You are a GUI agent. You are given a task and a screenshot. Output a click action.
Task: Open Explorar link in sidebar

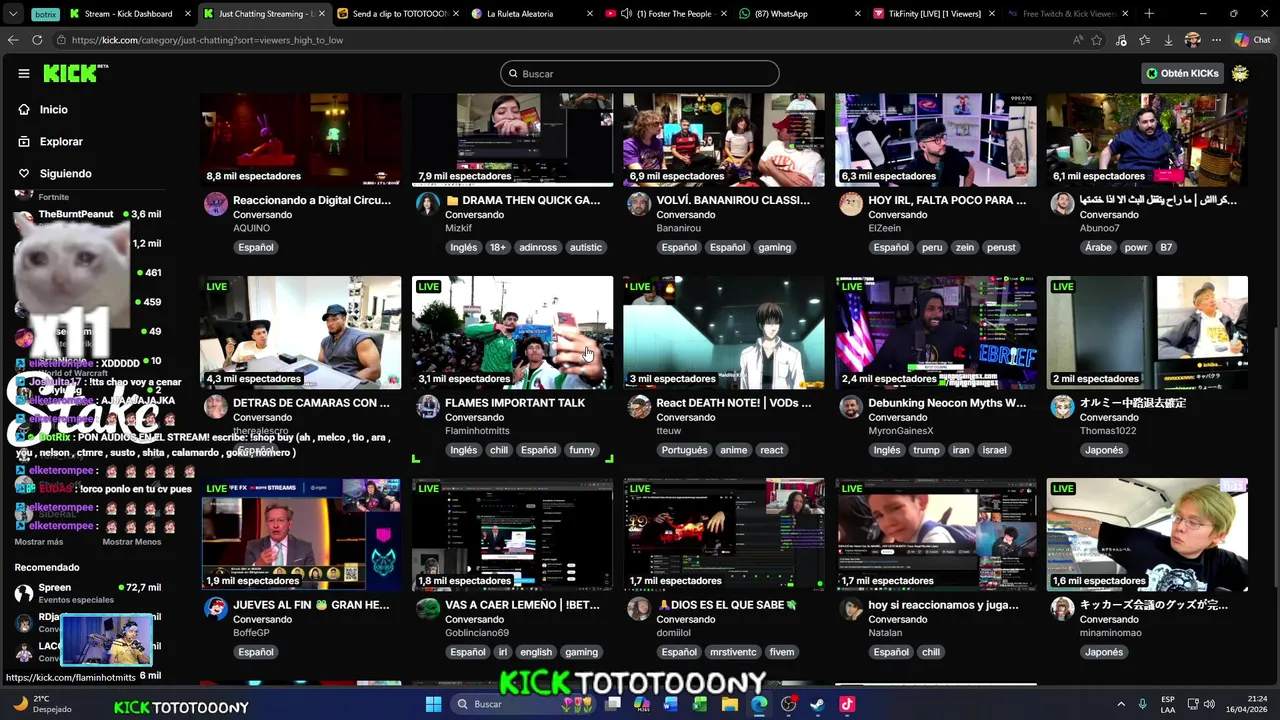click(x=61, y=142)
